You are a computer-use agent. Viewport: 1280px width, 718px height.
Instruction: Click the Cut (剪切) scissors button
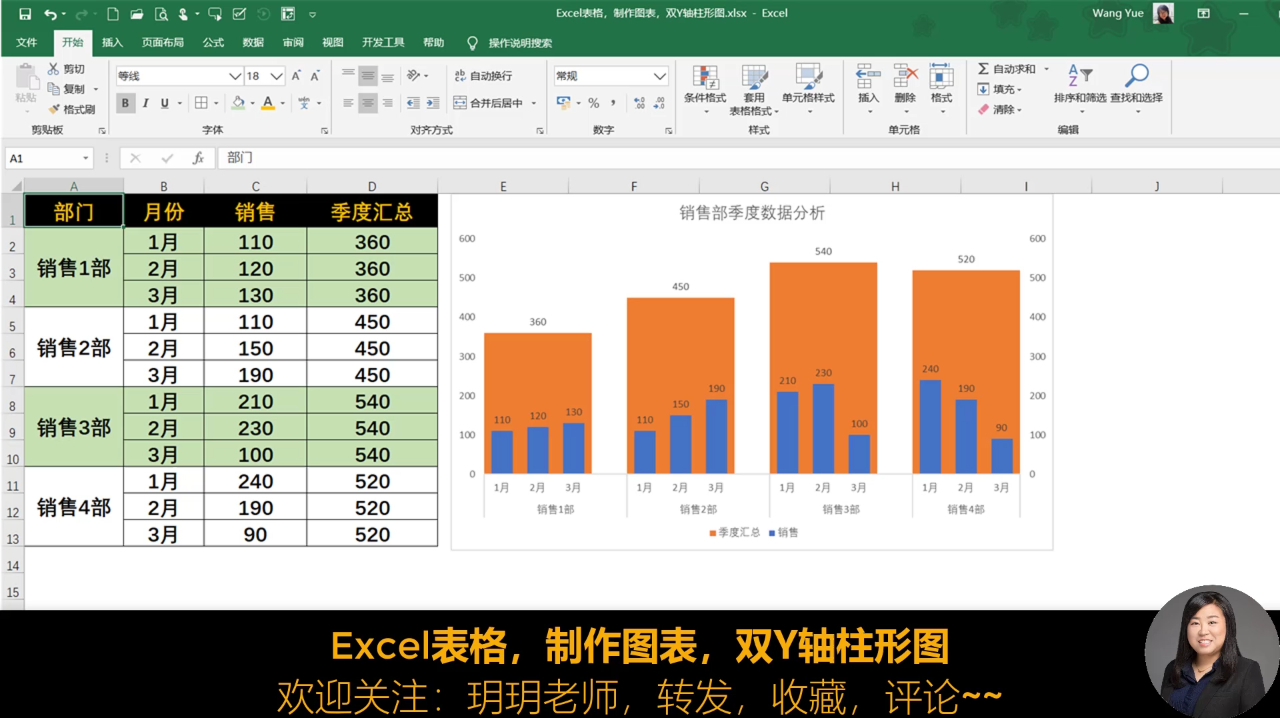pos(67,69)
